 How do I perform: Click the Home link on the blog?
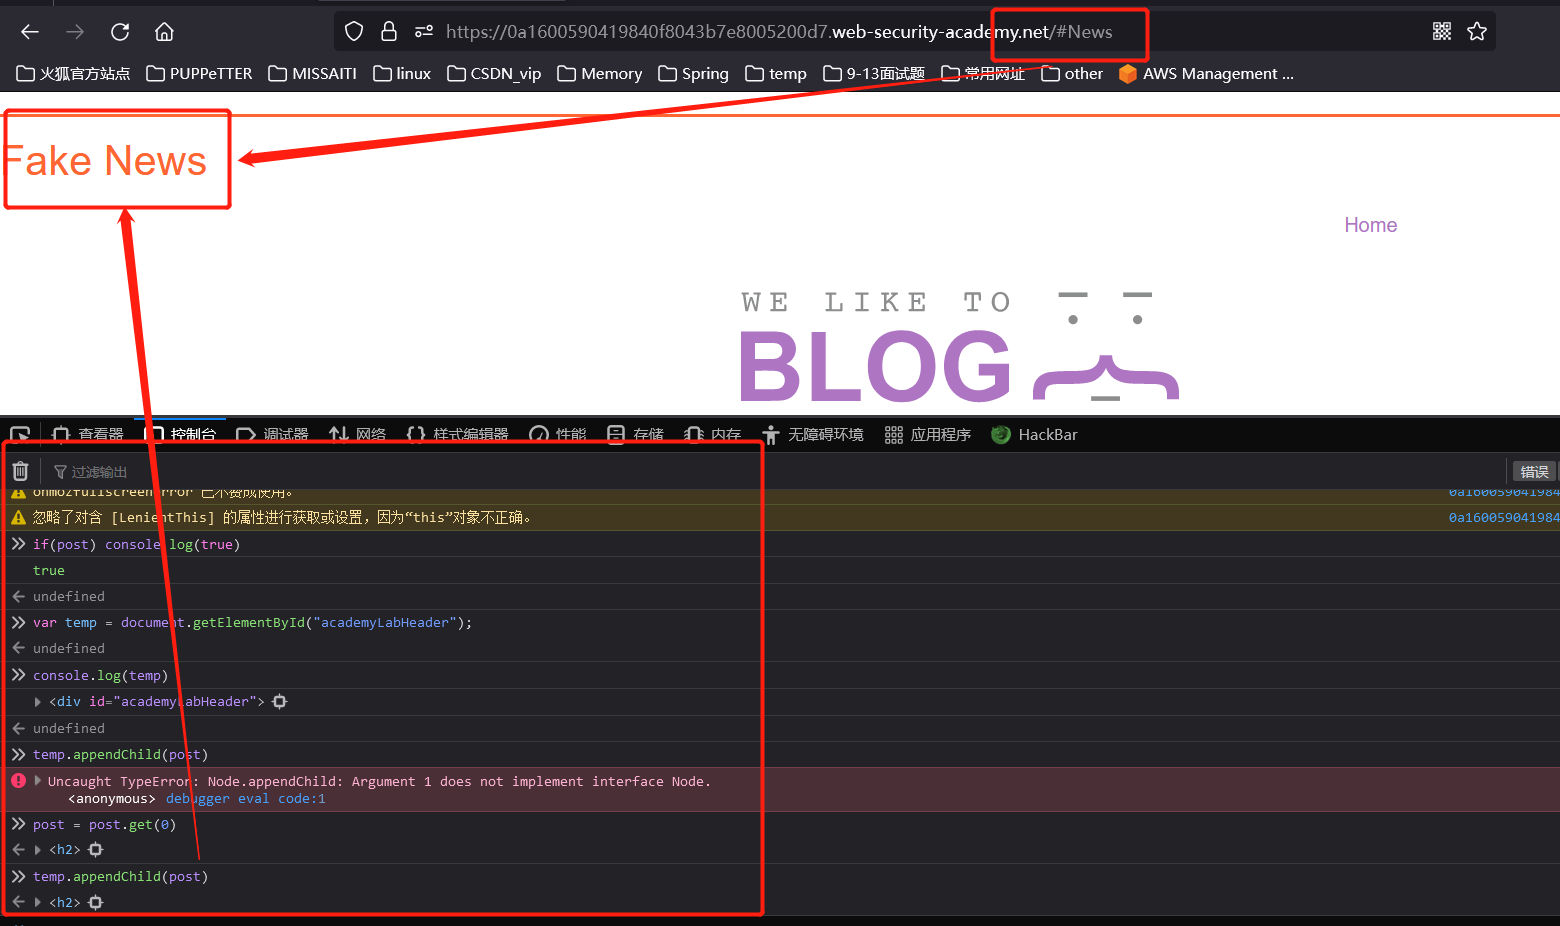click(x=1370, y=225)
